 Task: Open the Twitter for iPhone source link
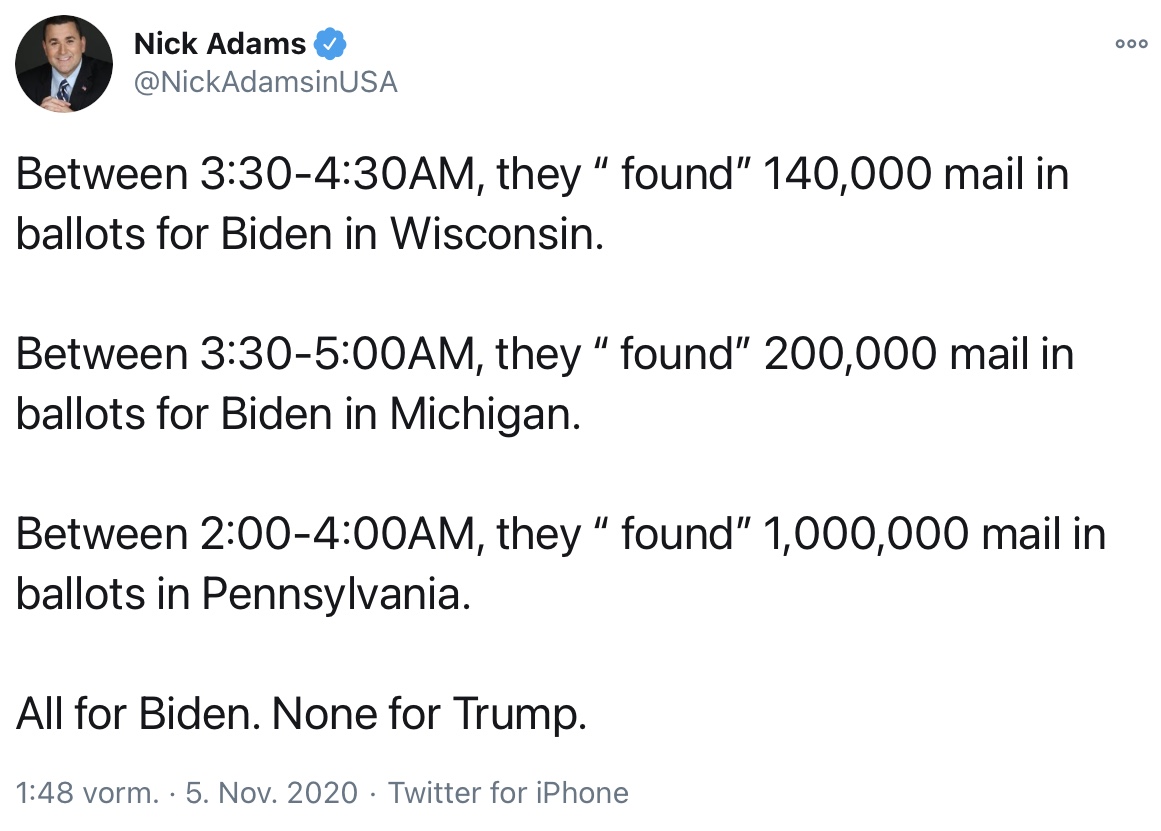coord(508,793)
